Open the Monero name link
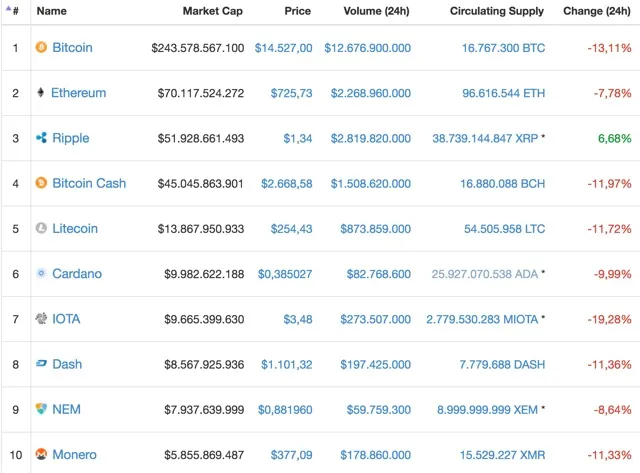This screenshot has height=473, width=640. [x=74, y=455]
